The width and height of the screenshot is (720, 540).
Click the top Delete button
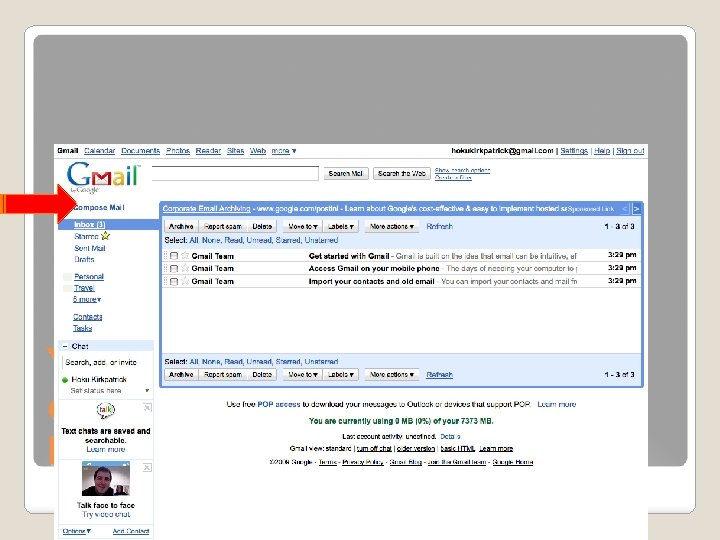[262, 226]
